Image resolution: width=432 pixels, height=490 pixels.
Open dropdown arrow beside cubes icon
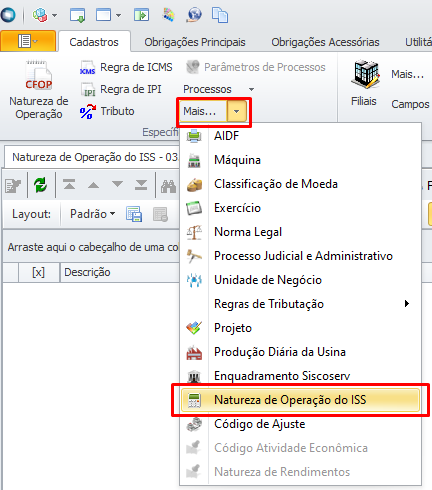(x=54, y=15)
